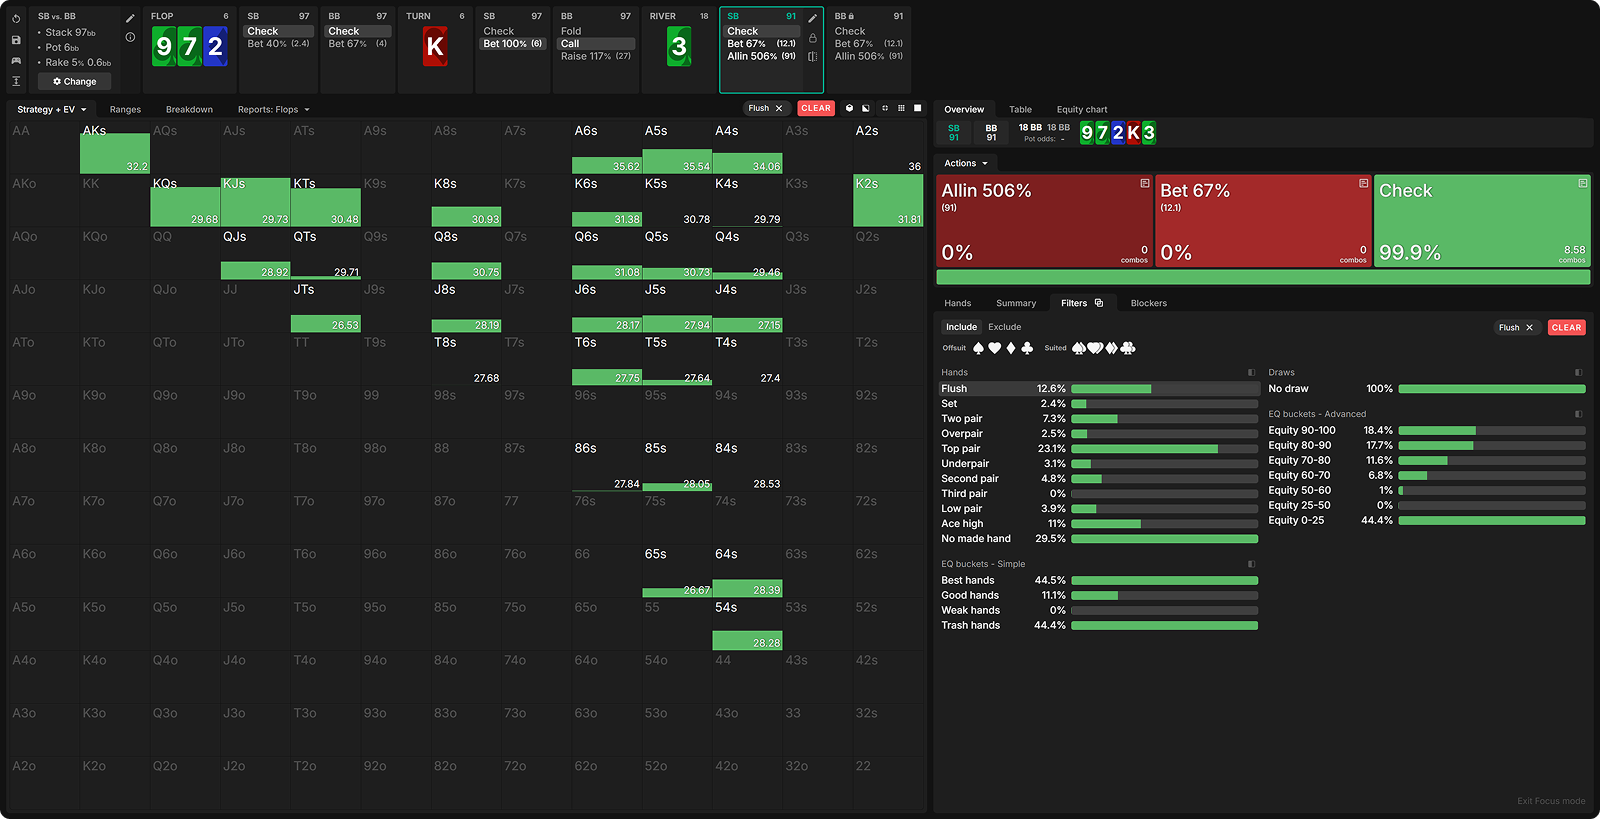Select the offsuit hearts suit filter icon
Viewport: 1600px width, 819px height.
[x=994, y=348]
